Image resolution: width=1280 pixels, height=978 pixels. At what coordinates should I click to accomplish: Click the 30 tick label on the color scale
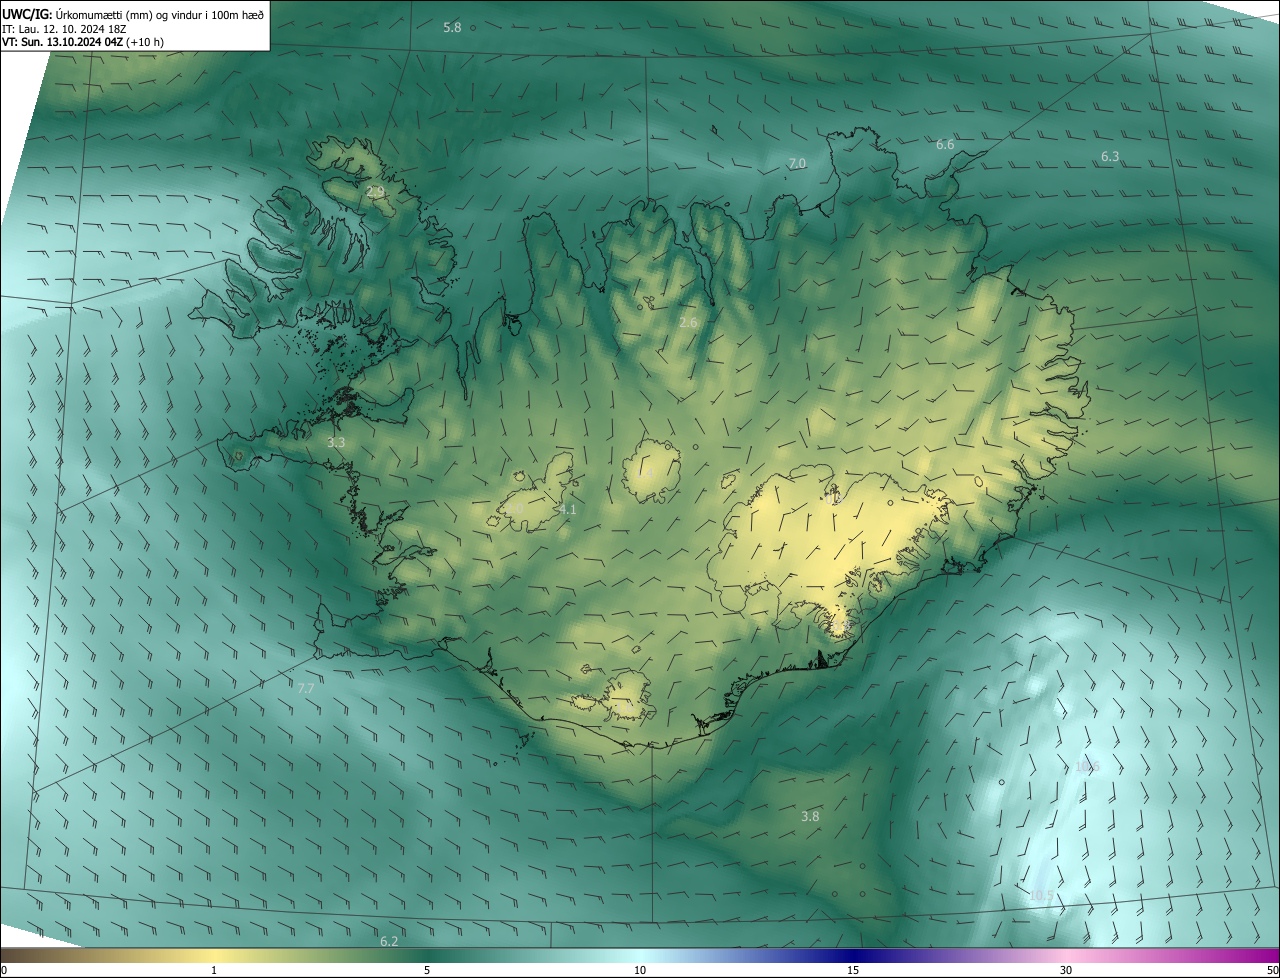pyautogui.click(x=1066, y=970)
